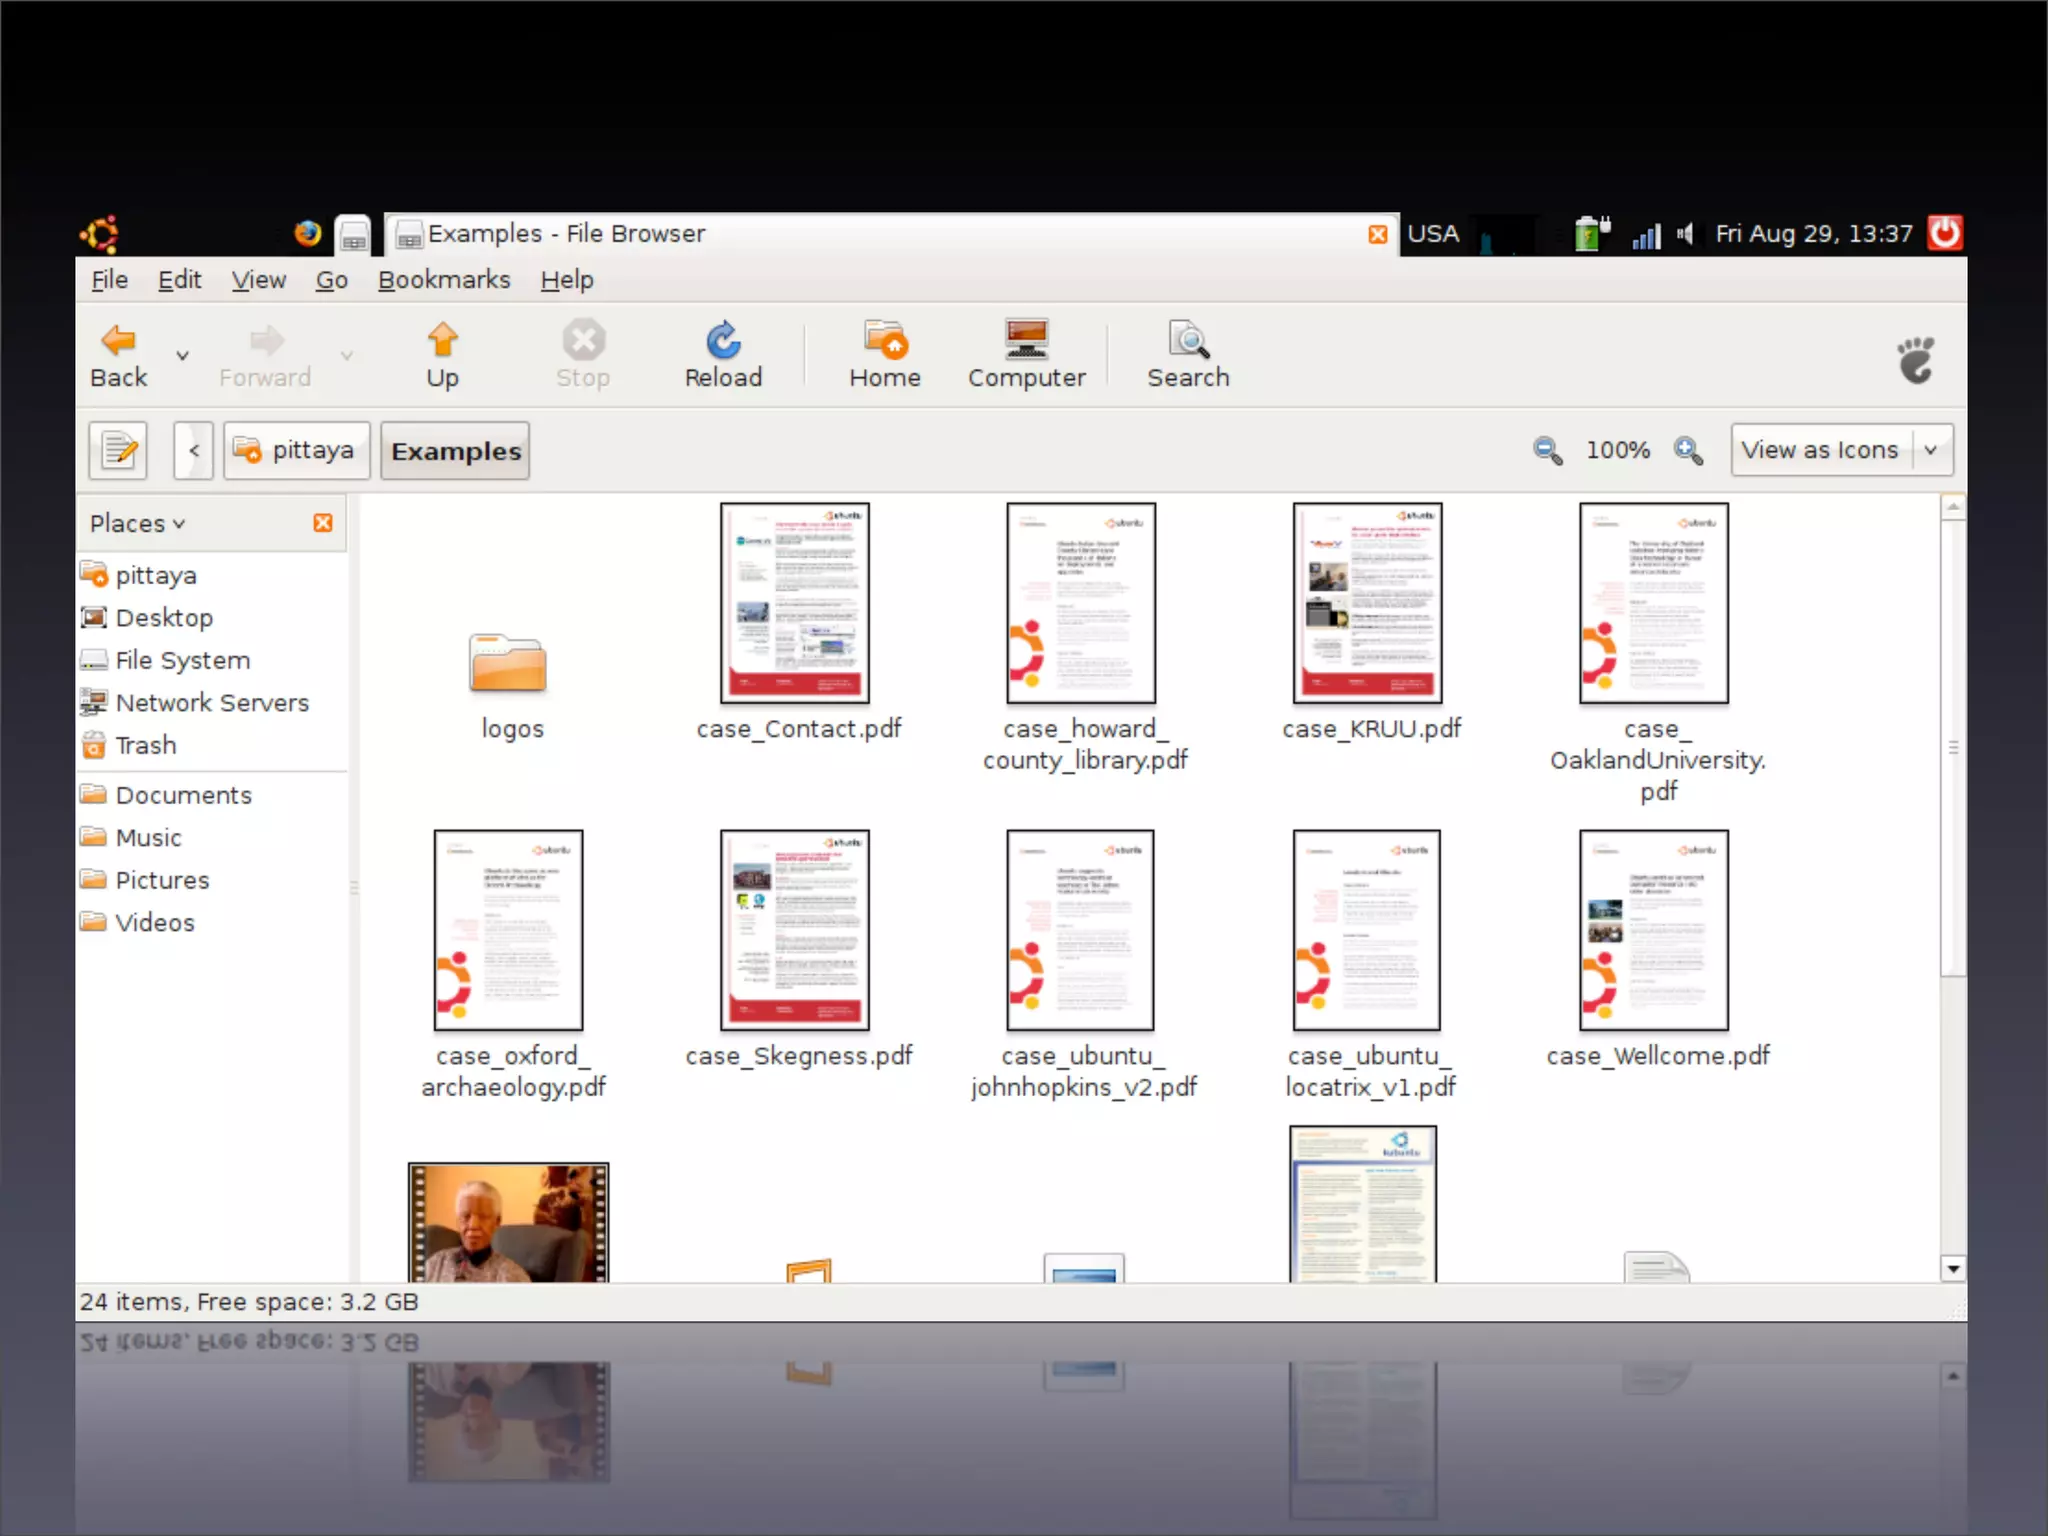Click the Reload toolbar icon

tap(723, 342)
